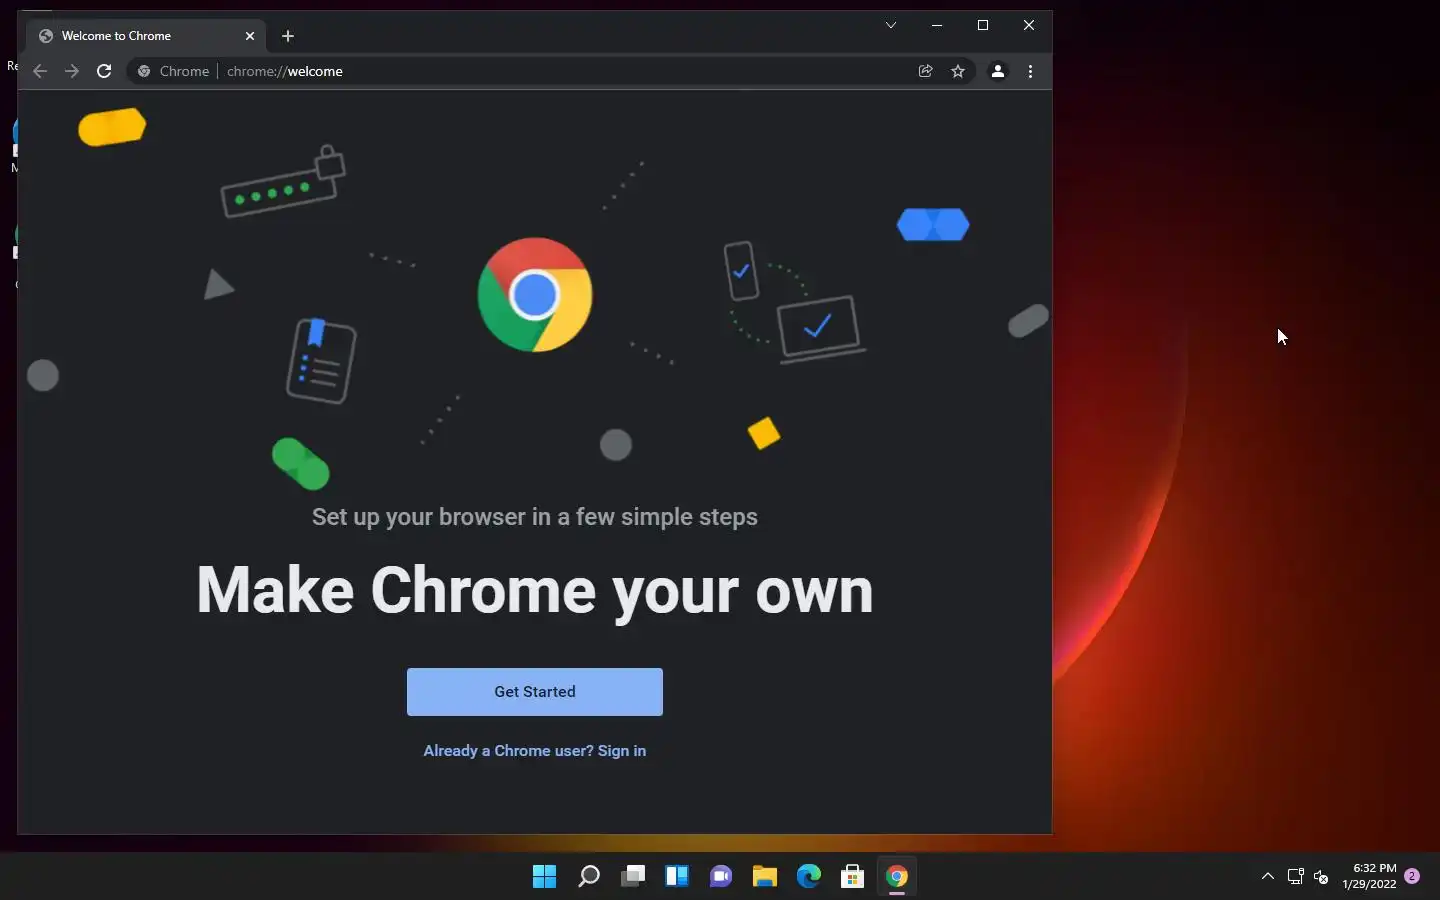Open File Explorer from taskbar

[x=765, y=877]
